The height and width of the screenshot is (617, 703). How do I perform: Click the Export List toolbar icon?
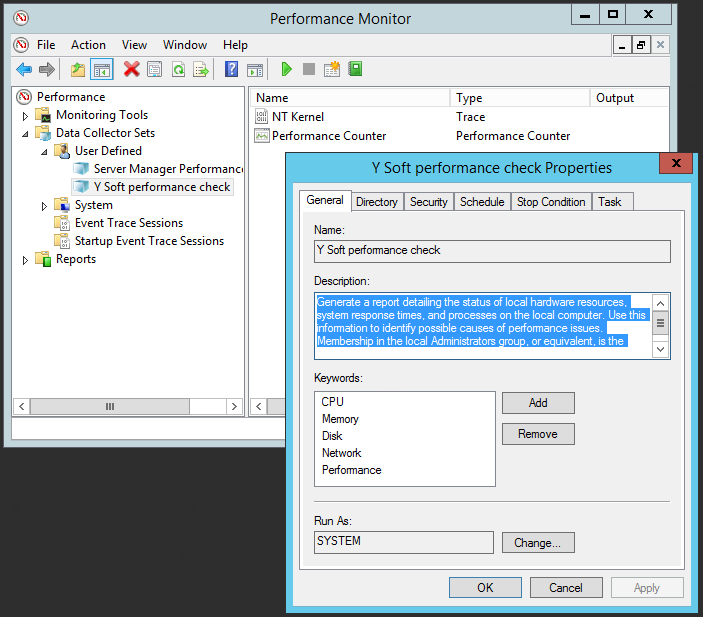coord(201,69)
